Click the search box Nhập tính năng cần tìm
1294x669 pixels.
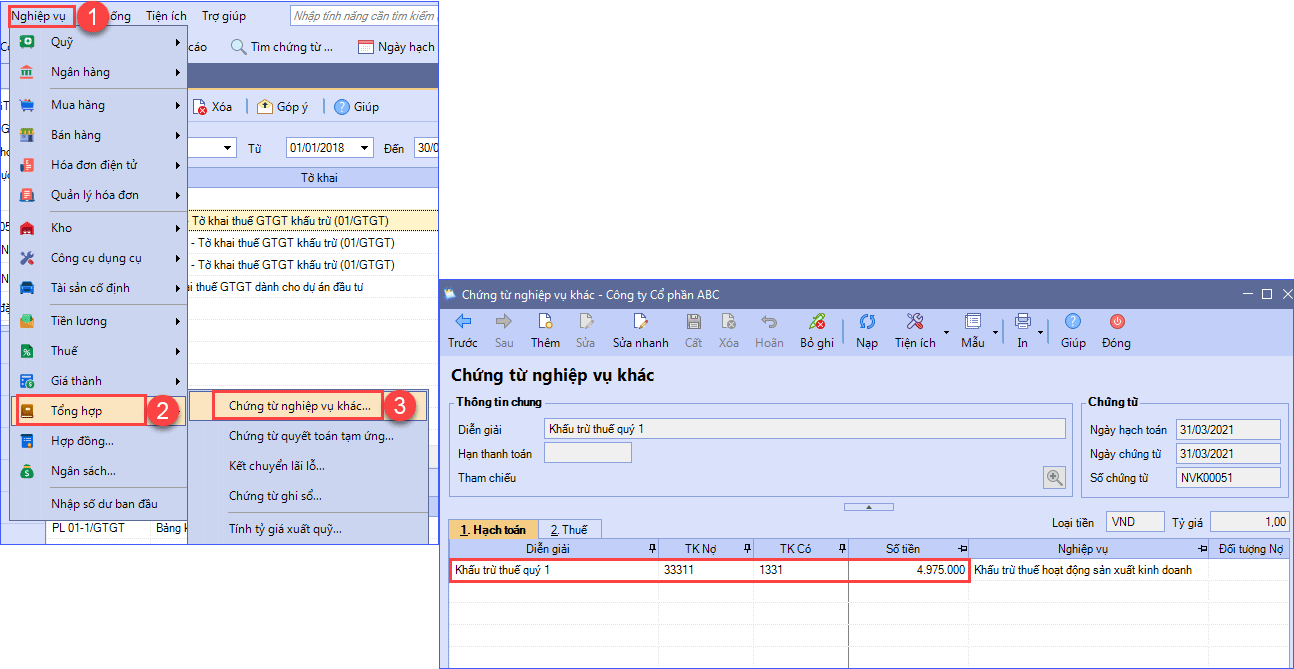362,16
